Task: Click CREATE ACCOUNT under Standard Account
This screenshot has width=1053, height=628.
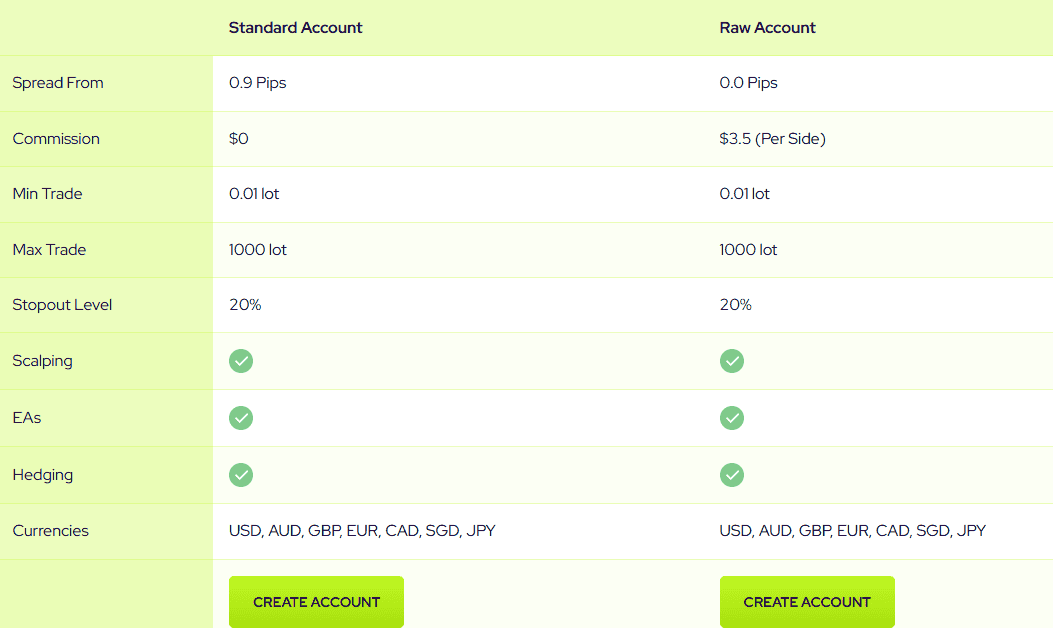Action: pos(316,601)
